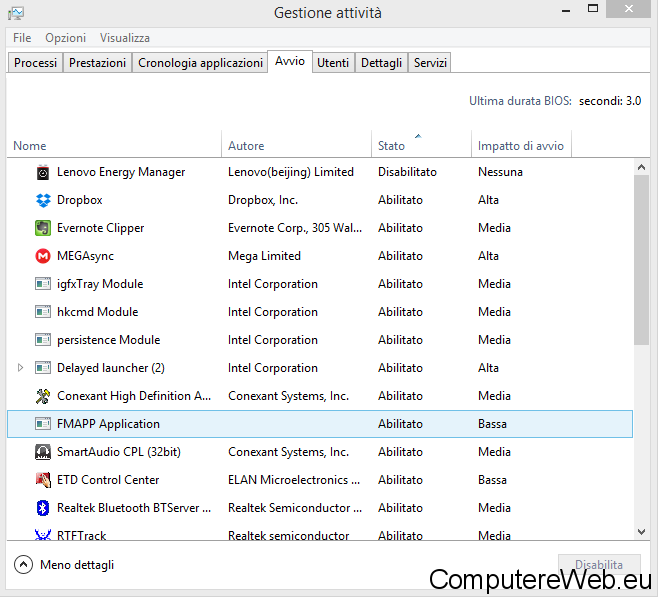Expand the Delayed launcher (2) group
Screen dimensions: 658x599
coord(20,368)
